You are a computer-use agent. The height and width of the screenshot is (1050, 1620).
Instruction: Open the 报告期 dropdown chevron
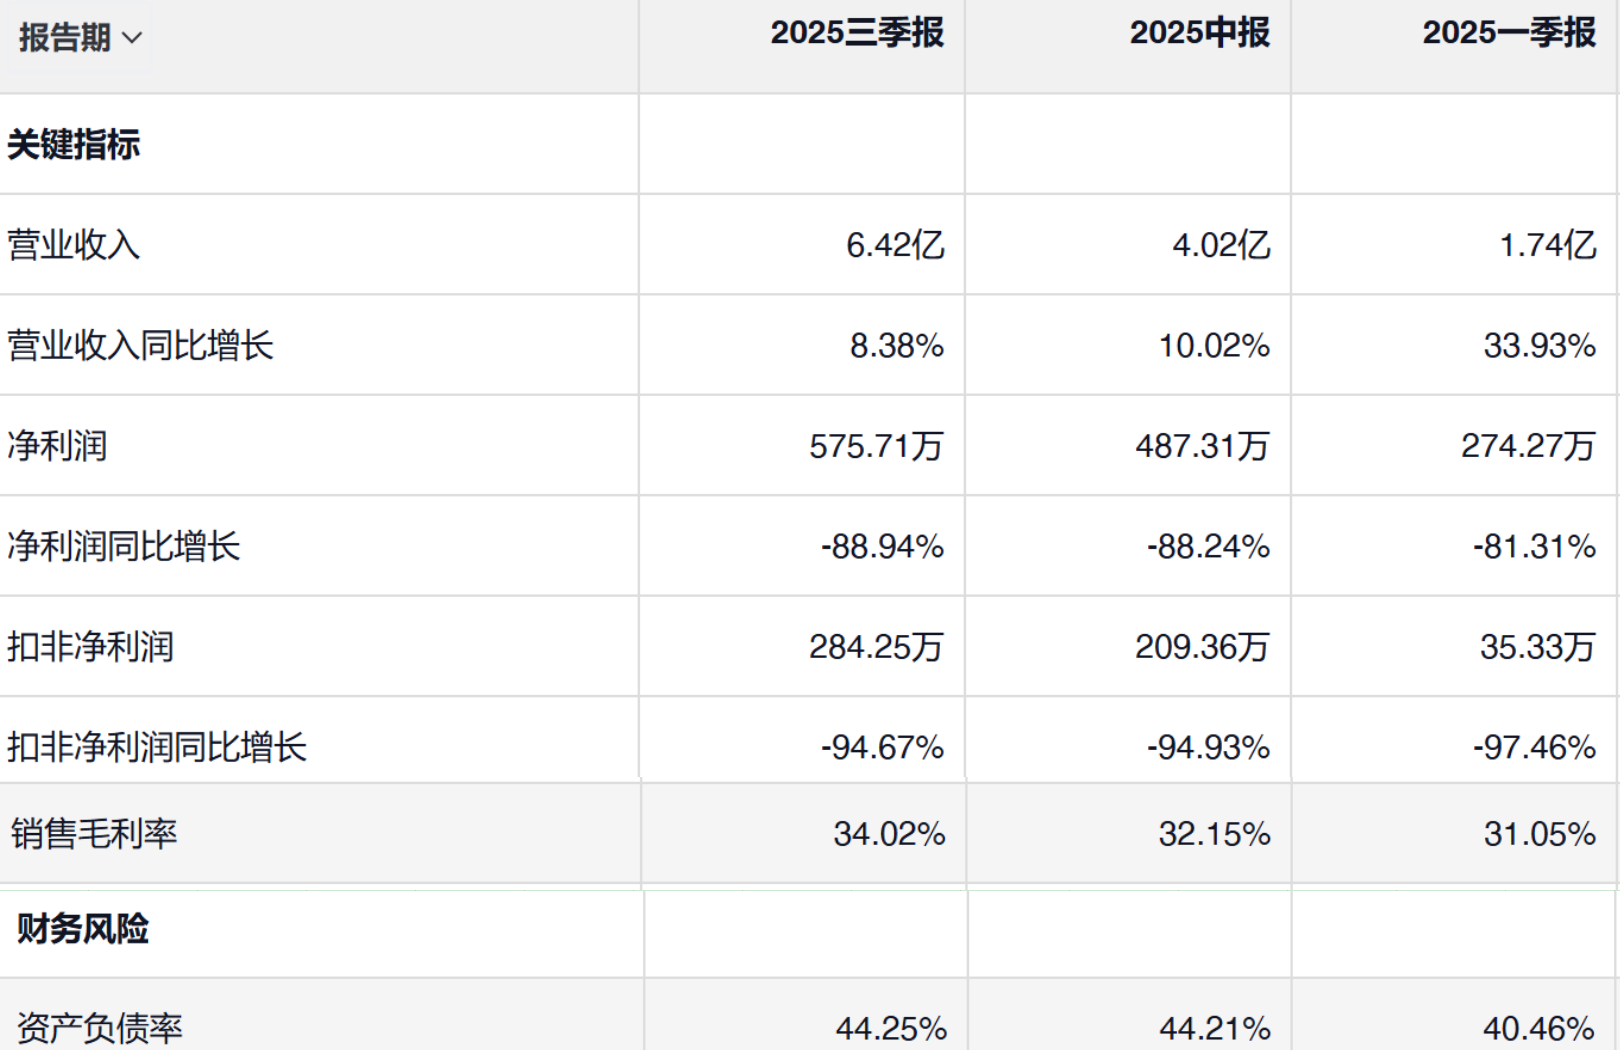point(132,38)
